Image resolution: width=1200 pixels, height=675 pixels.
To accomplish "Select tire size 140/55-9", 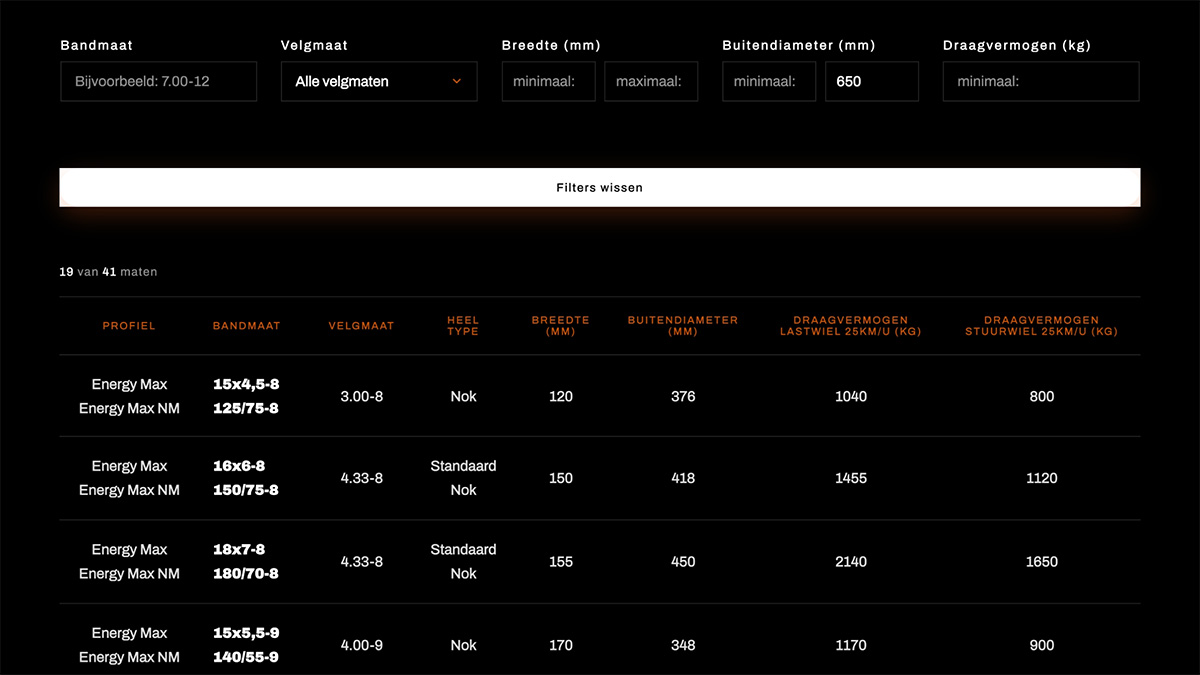I will (246, 657).
